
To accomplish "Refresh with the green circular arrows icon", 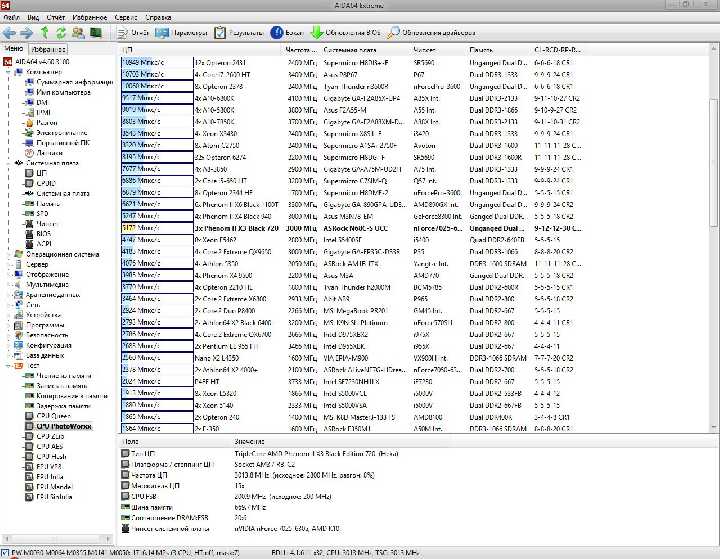I will coord(61,33).
